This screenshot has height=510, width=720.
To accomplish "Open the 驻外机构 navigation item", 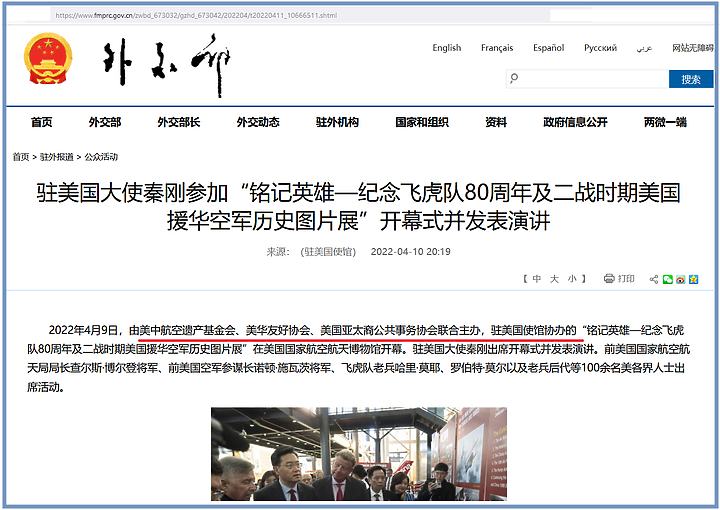I will coord(337,122).
